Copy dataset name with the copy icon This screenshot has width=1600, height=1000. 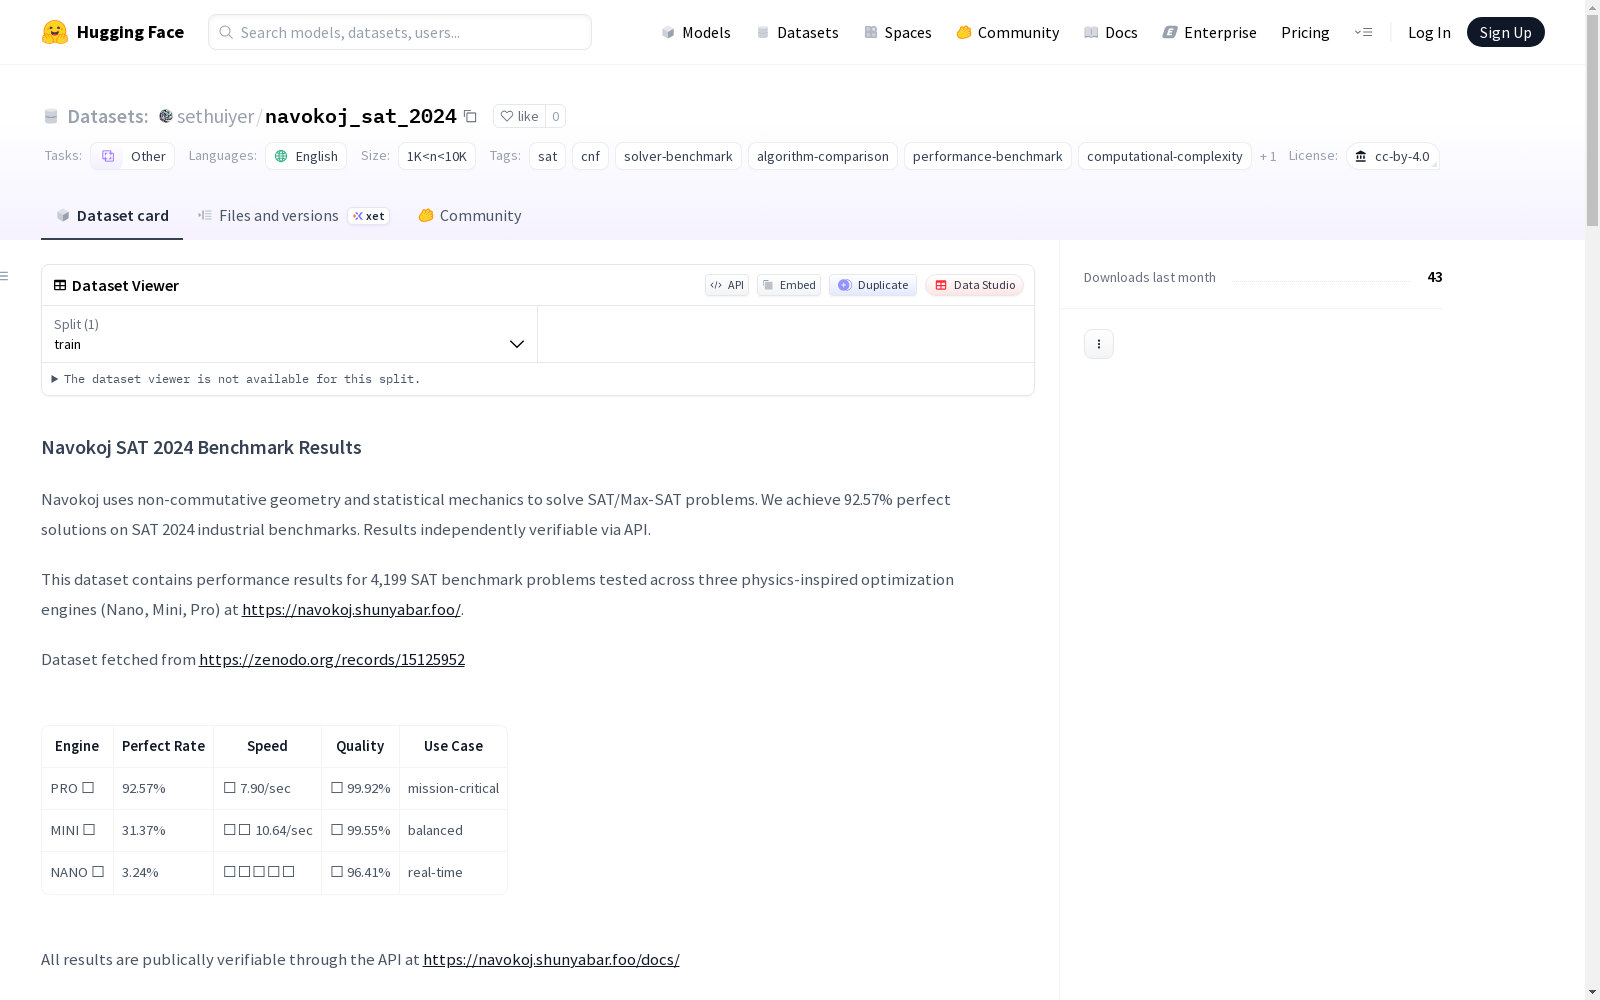[470, 117]
